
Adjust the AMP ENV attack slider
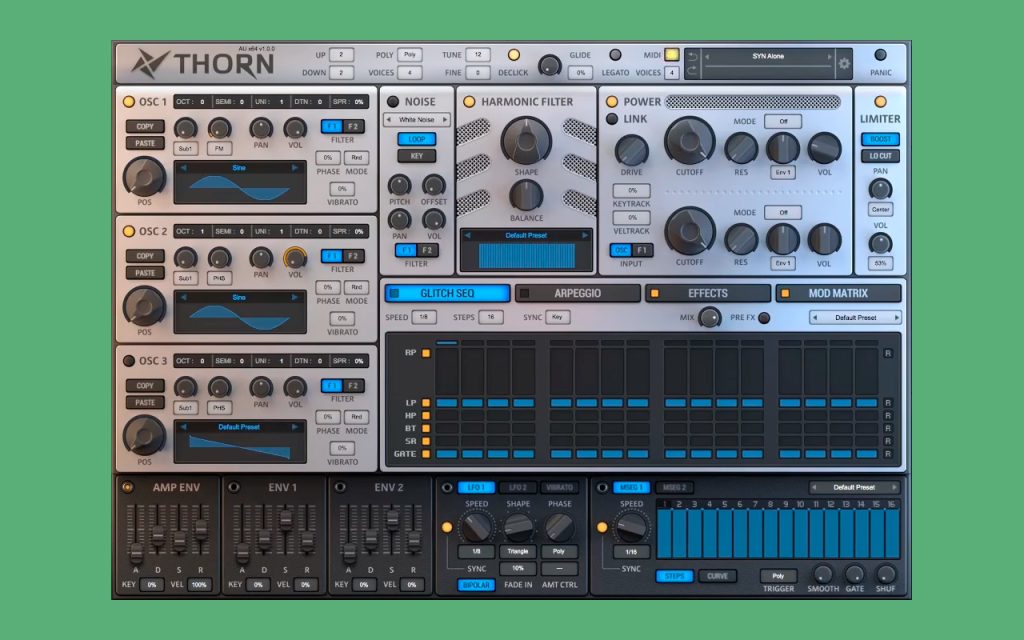[136, 552]
